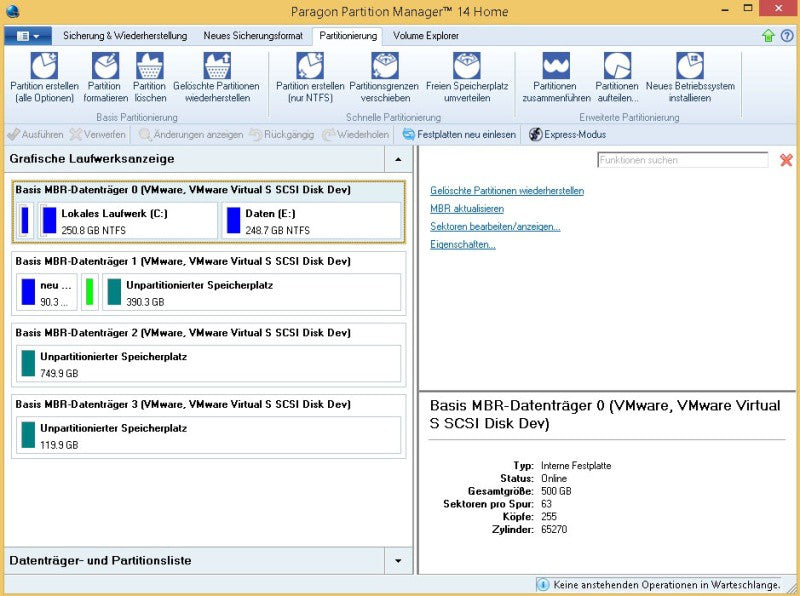Expand the 'Datenträger- und Partitionsliste' panel

(398, 561)
